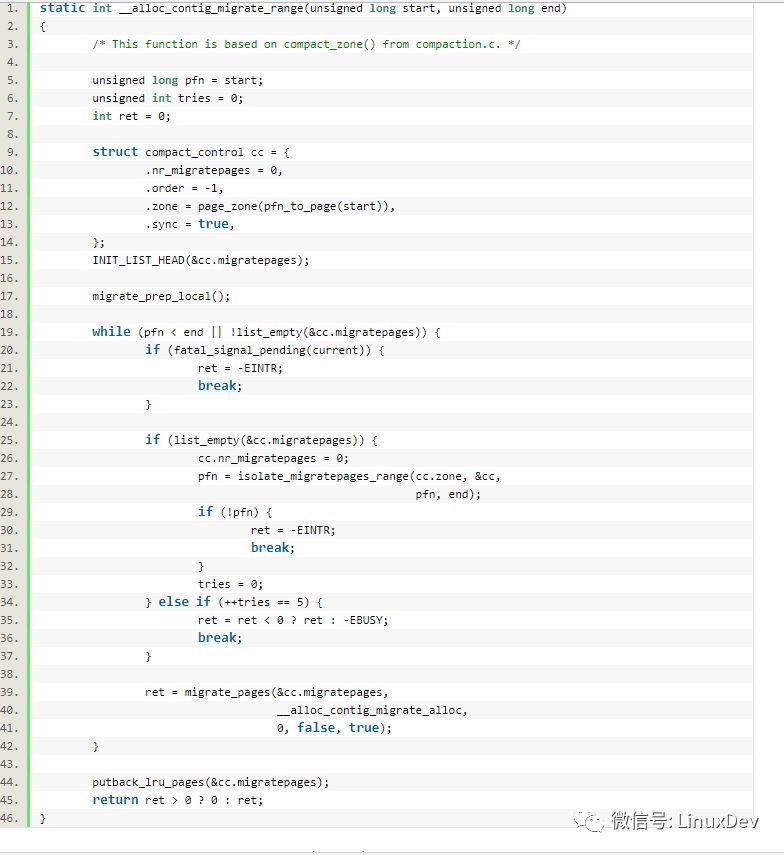The image size is (784, 855).
Task: Click 'ret = -EINTR;' on line 21
Action: (x=240, y=368)
